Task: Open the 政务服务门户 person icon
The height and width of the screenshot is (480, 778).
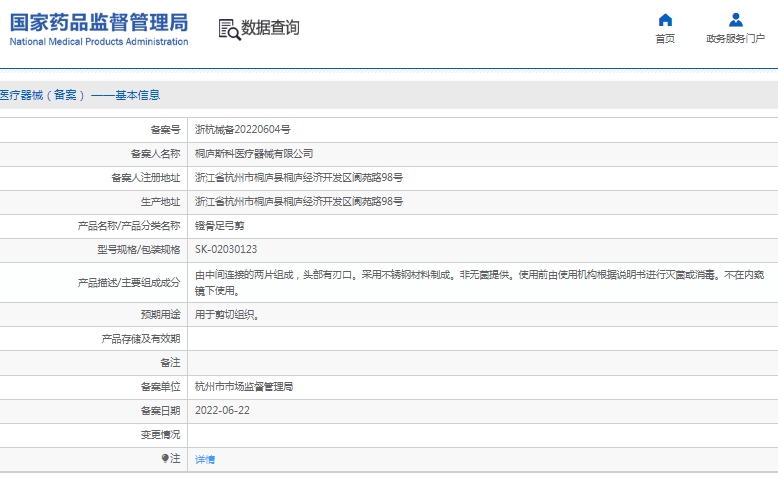Action: [x=736, y=20]
